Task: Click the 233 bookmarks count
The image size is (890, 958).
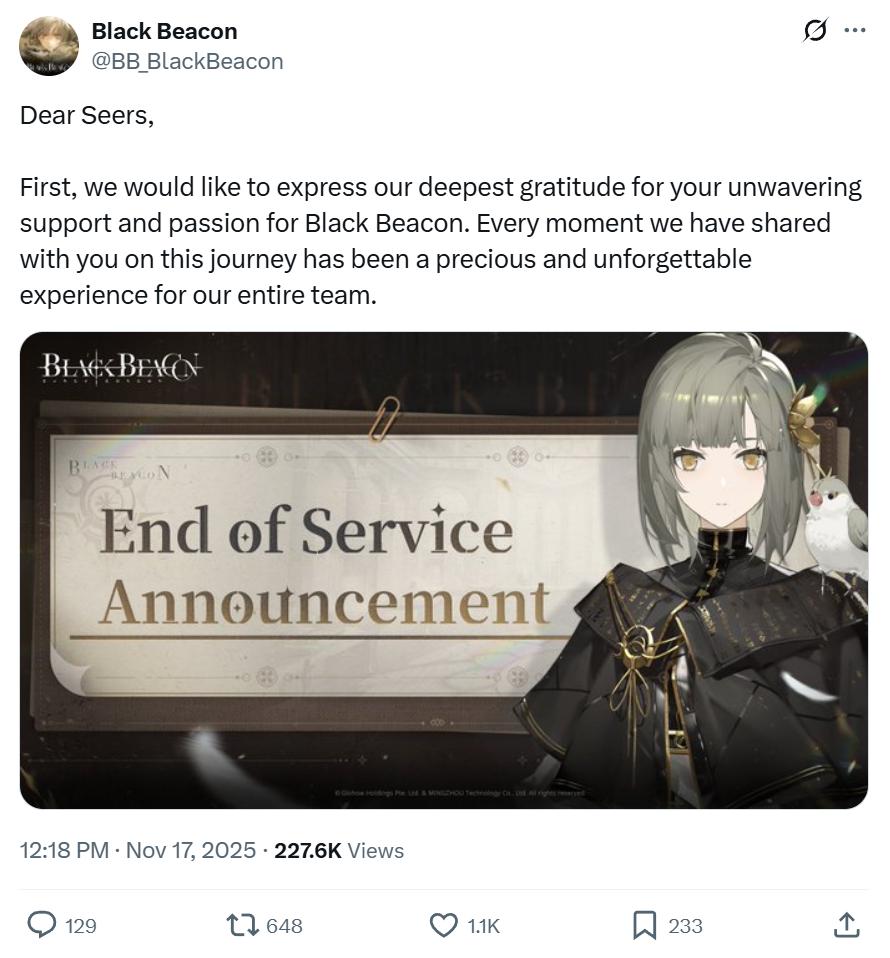Action: tap(685, 926)
